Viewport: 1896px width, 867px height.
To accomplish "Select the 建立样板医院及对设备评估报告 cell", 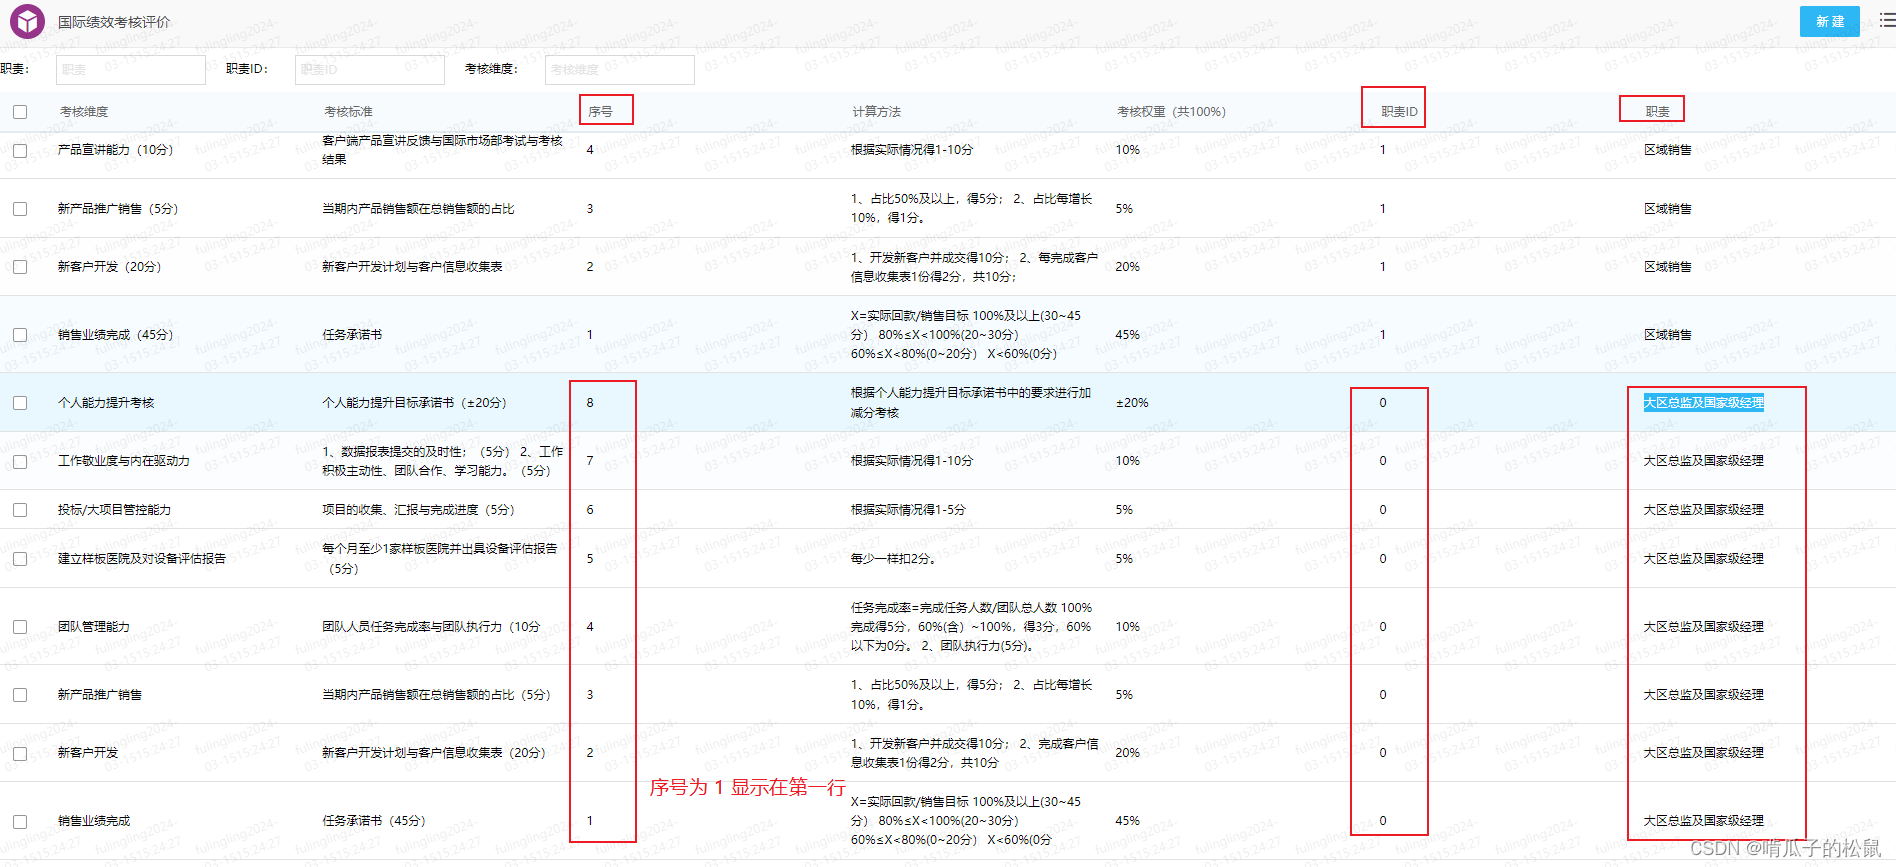I will tap(142, 559).
